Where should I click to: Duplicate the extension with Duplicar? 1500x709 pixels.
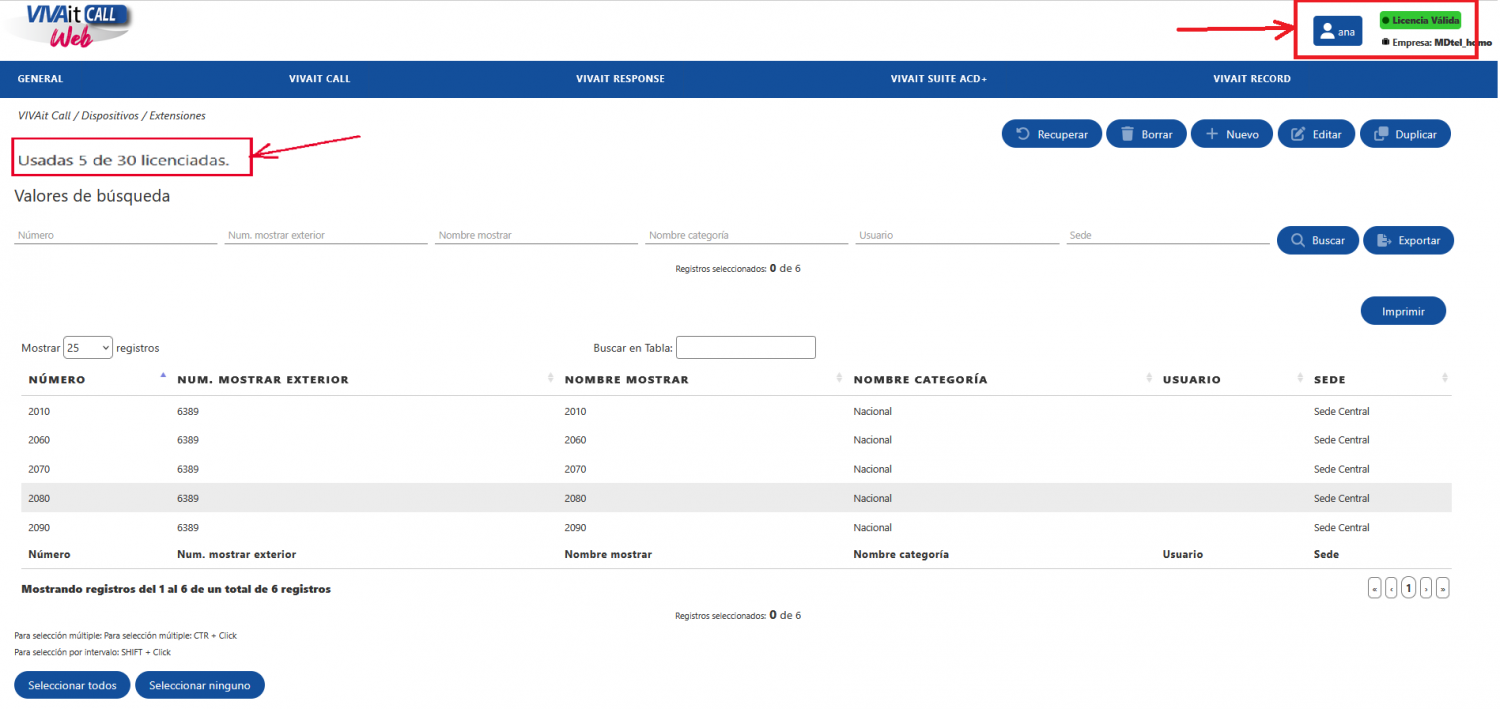(x=1405, y=134)
